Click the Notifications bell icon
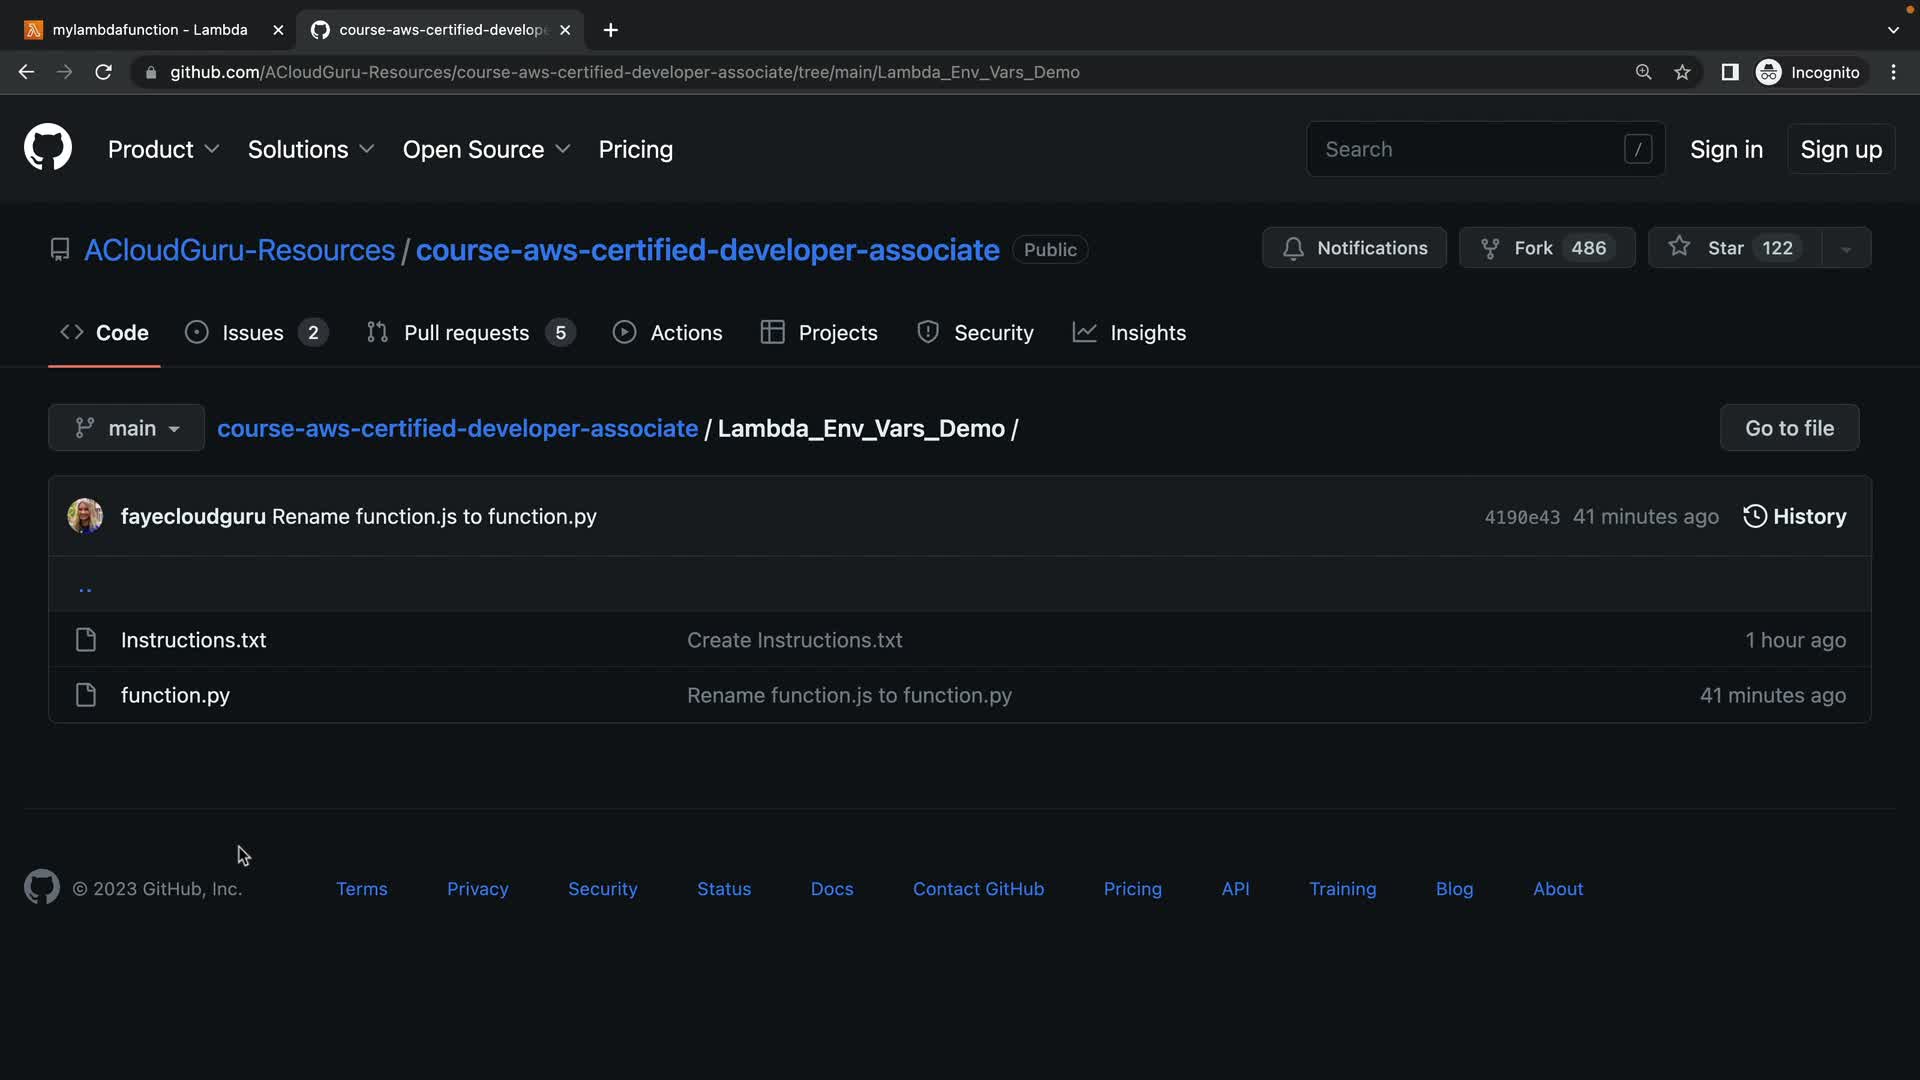The image size is (1920, 1080). point(1293,248)
